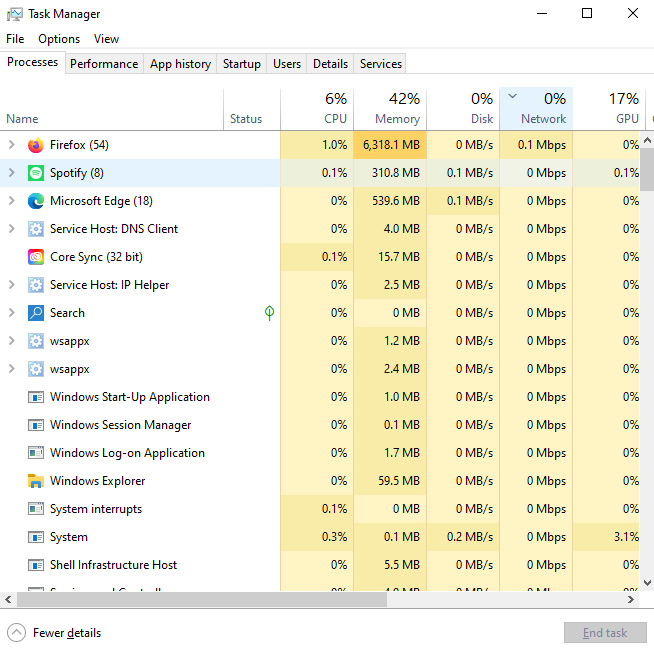Select the Windows Explorer process row

pos(319,481)
